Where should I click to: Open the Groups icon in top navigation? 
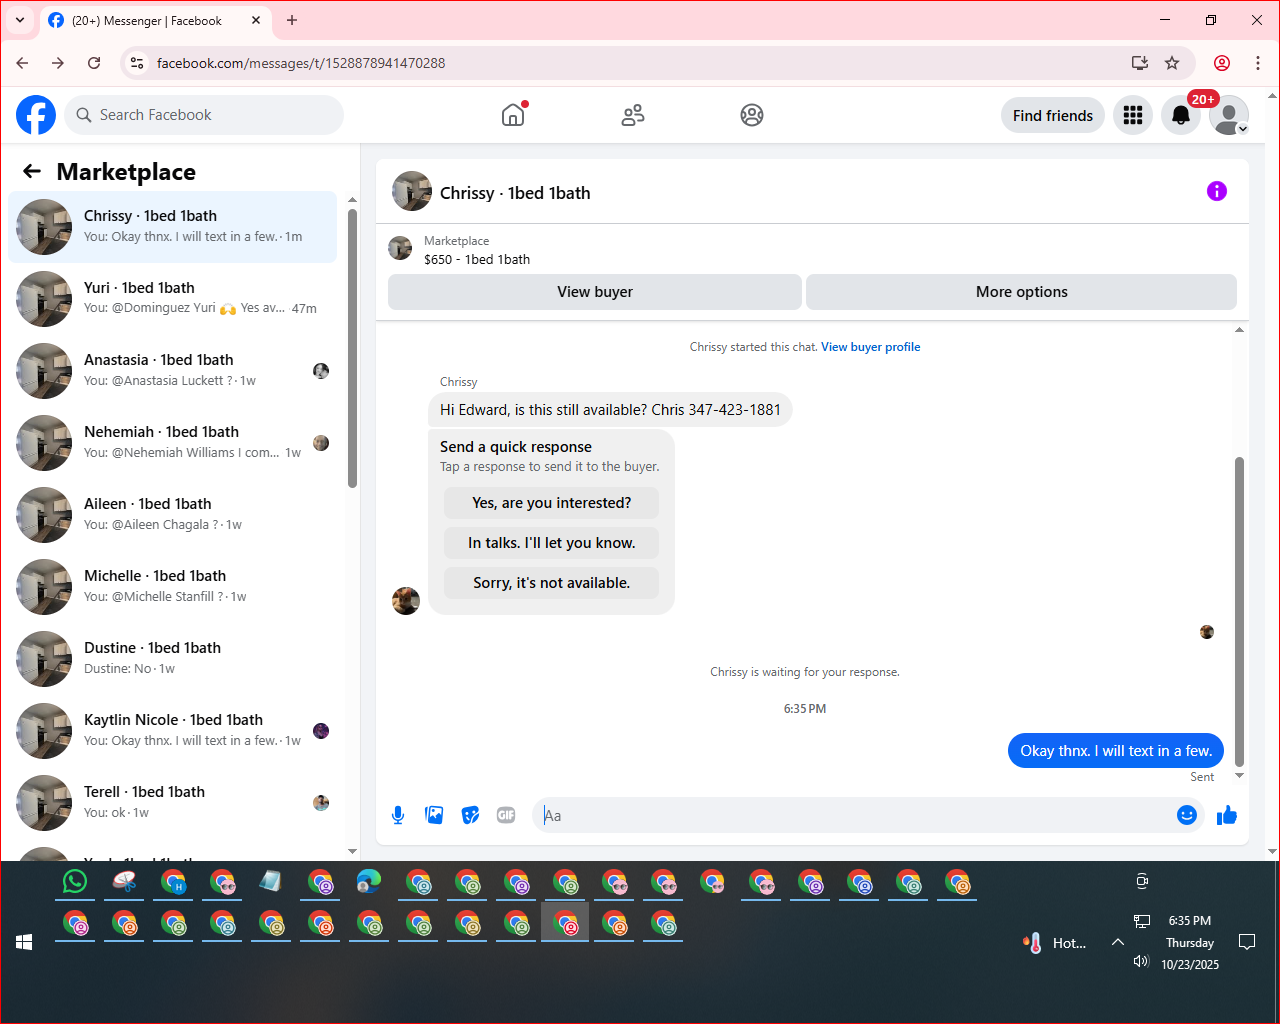(752, 115)
